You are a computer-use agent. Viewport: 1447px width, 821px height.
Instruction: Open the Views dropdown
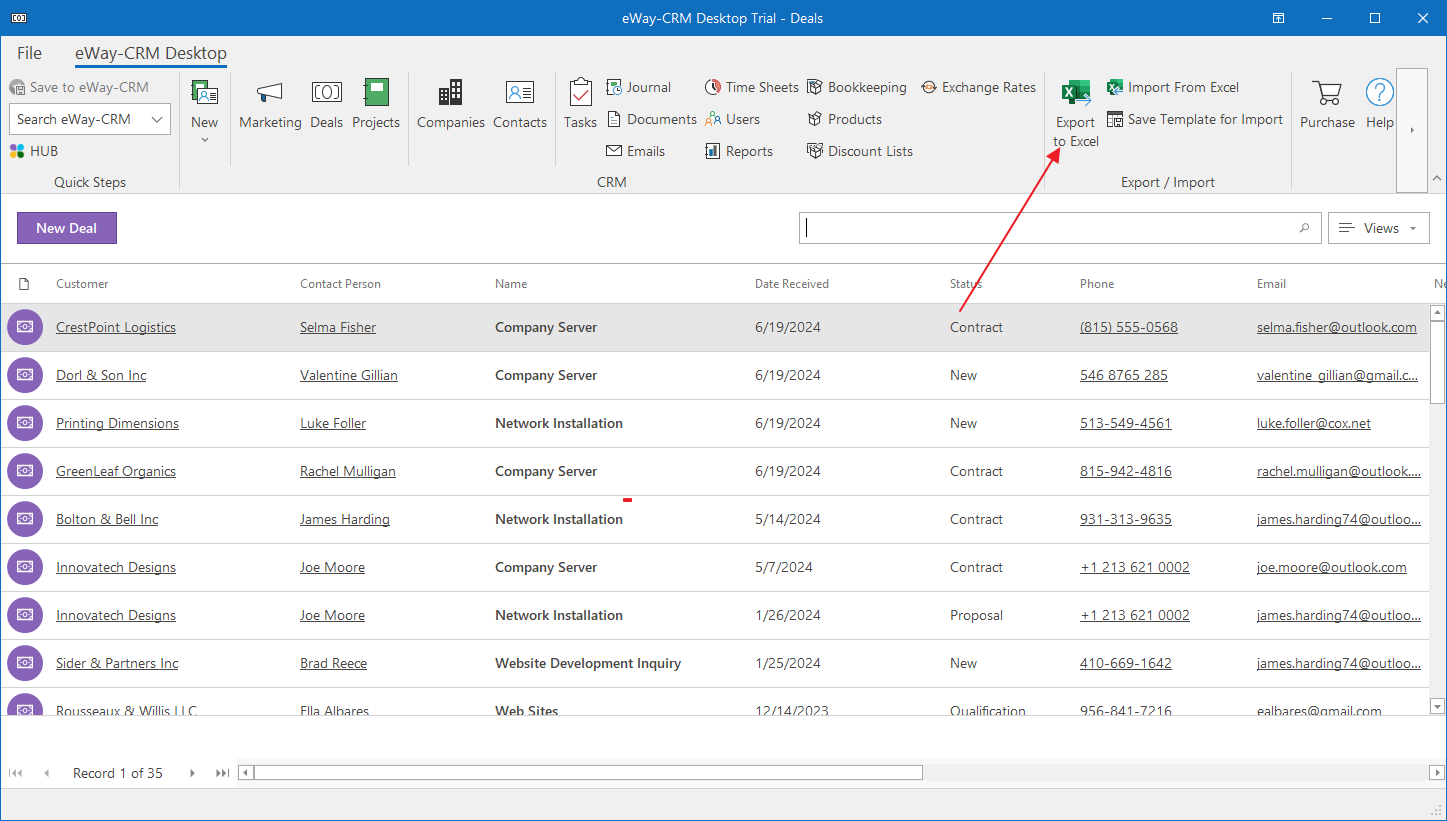1379,228
